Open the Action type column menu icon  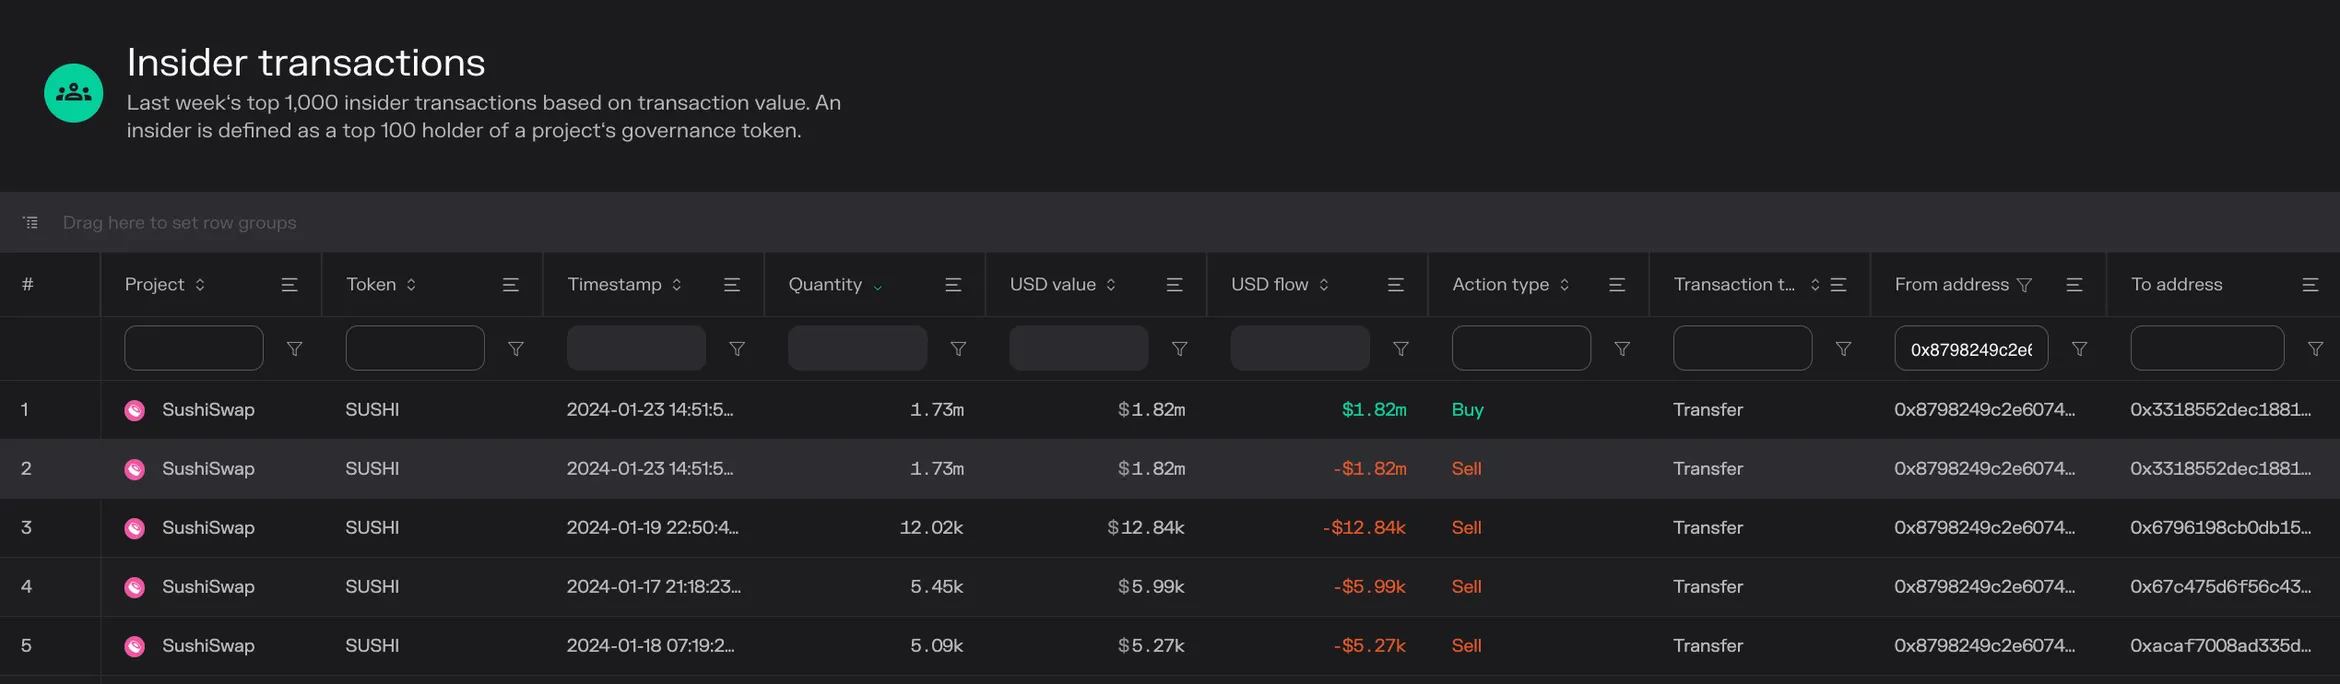click(x=1617, y=285)
